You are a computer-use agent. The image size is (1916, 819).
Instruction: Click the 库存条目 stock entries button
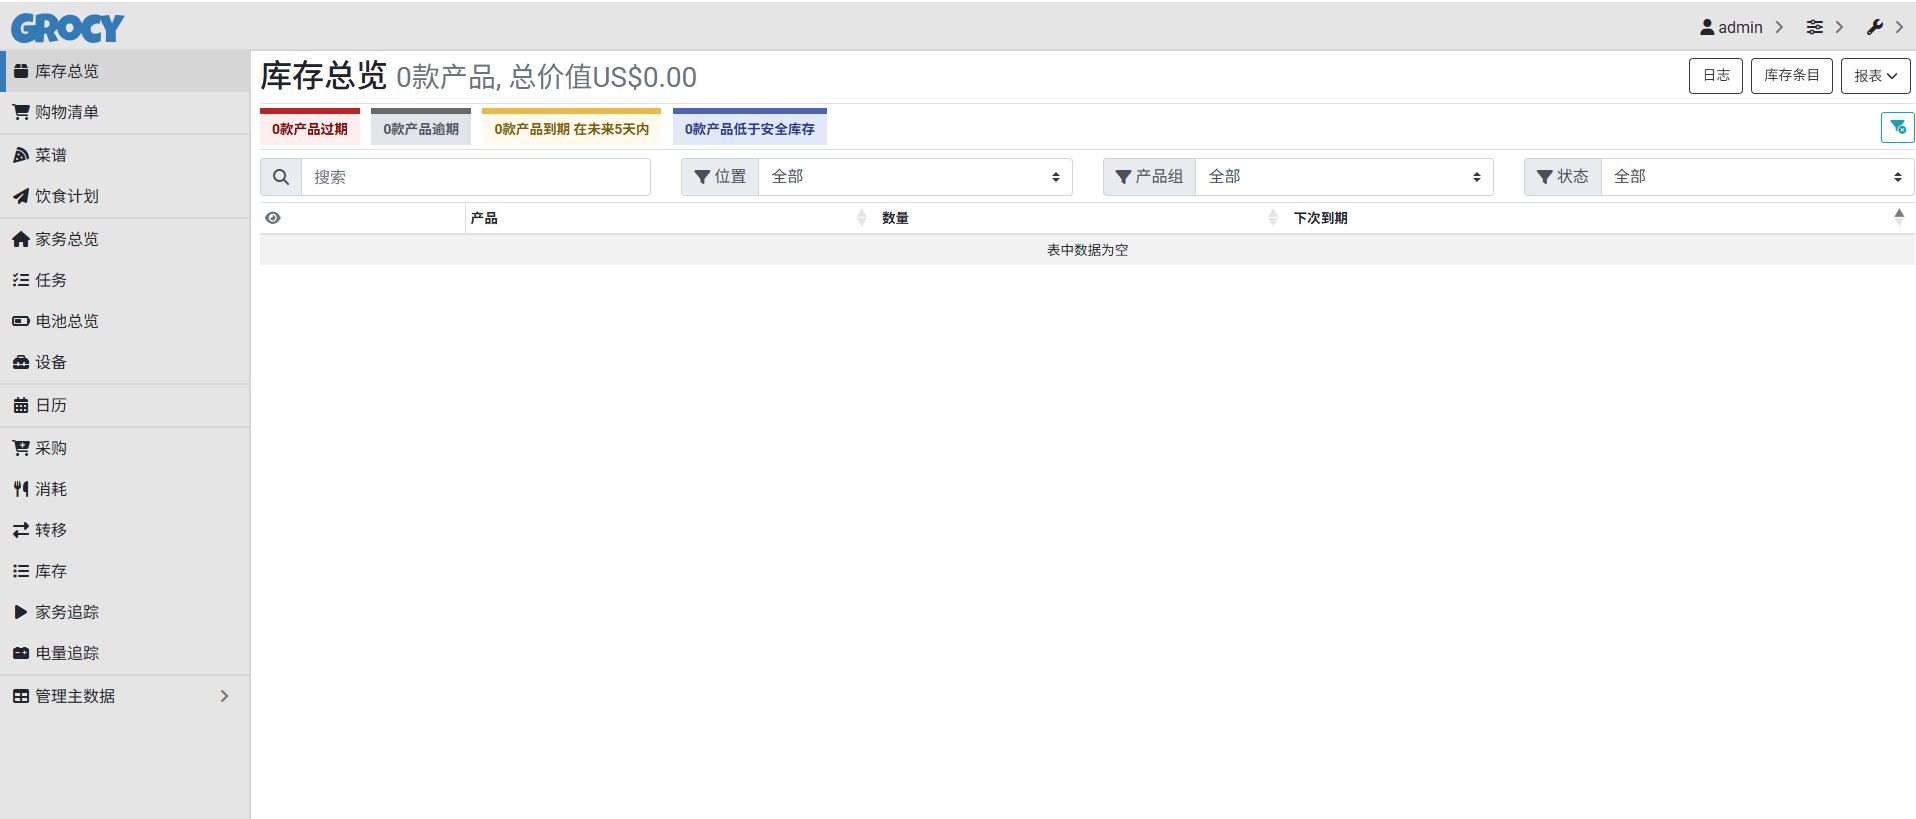click(x=1791, y=76)
